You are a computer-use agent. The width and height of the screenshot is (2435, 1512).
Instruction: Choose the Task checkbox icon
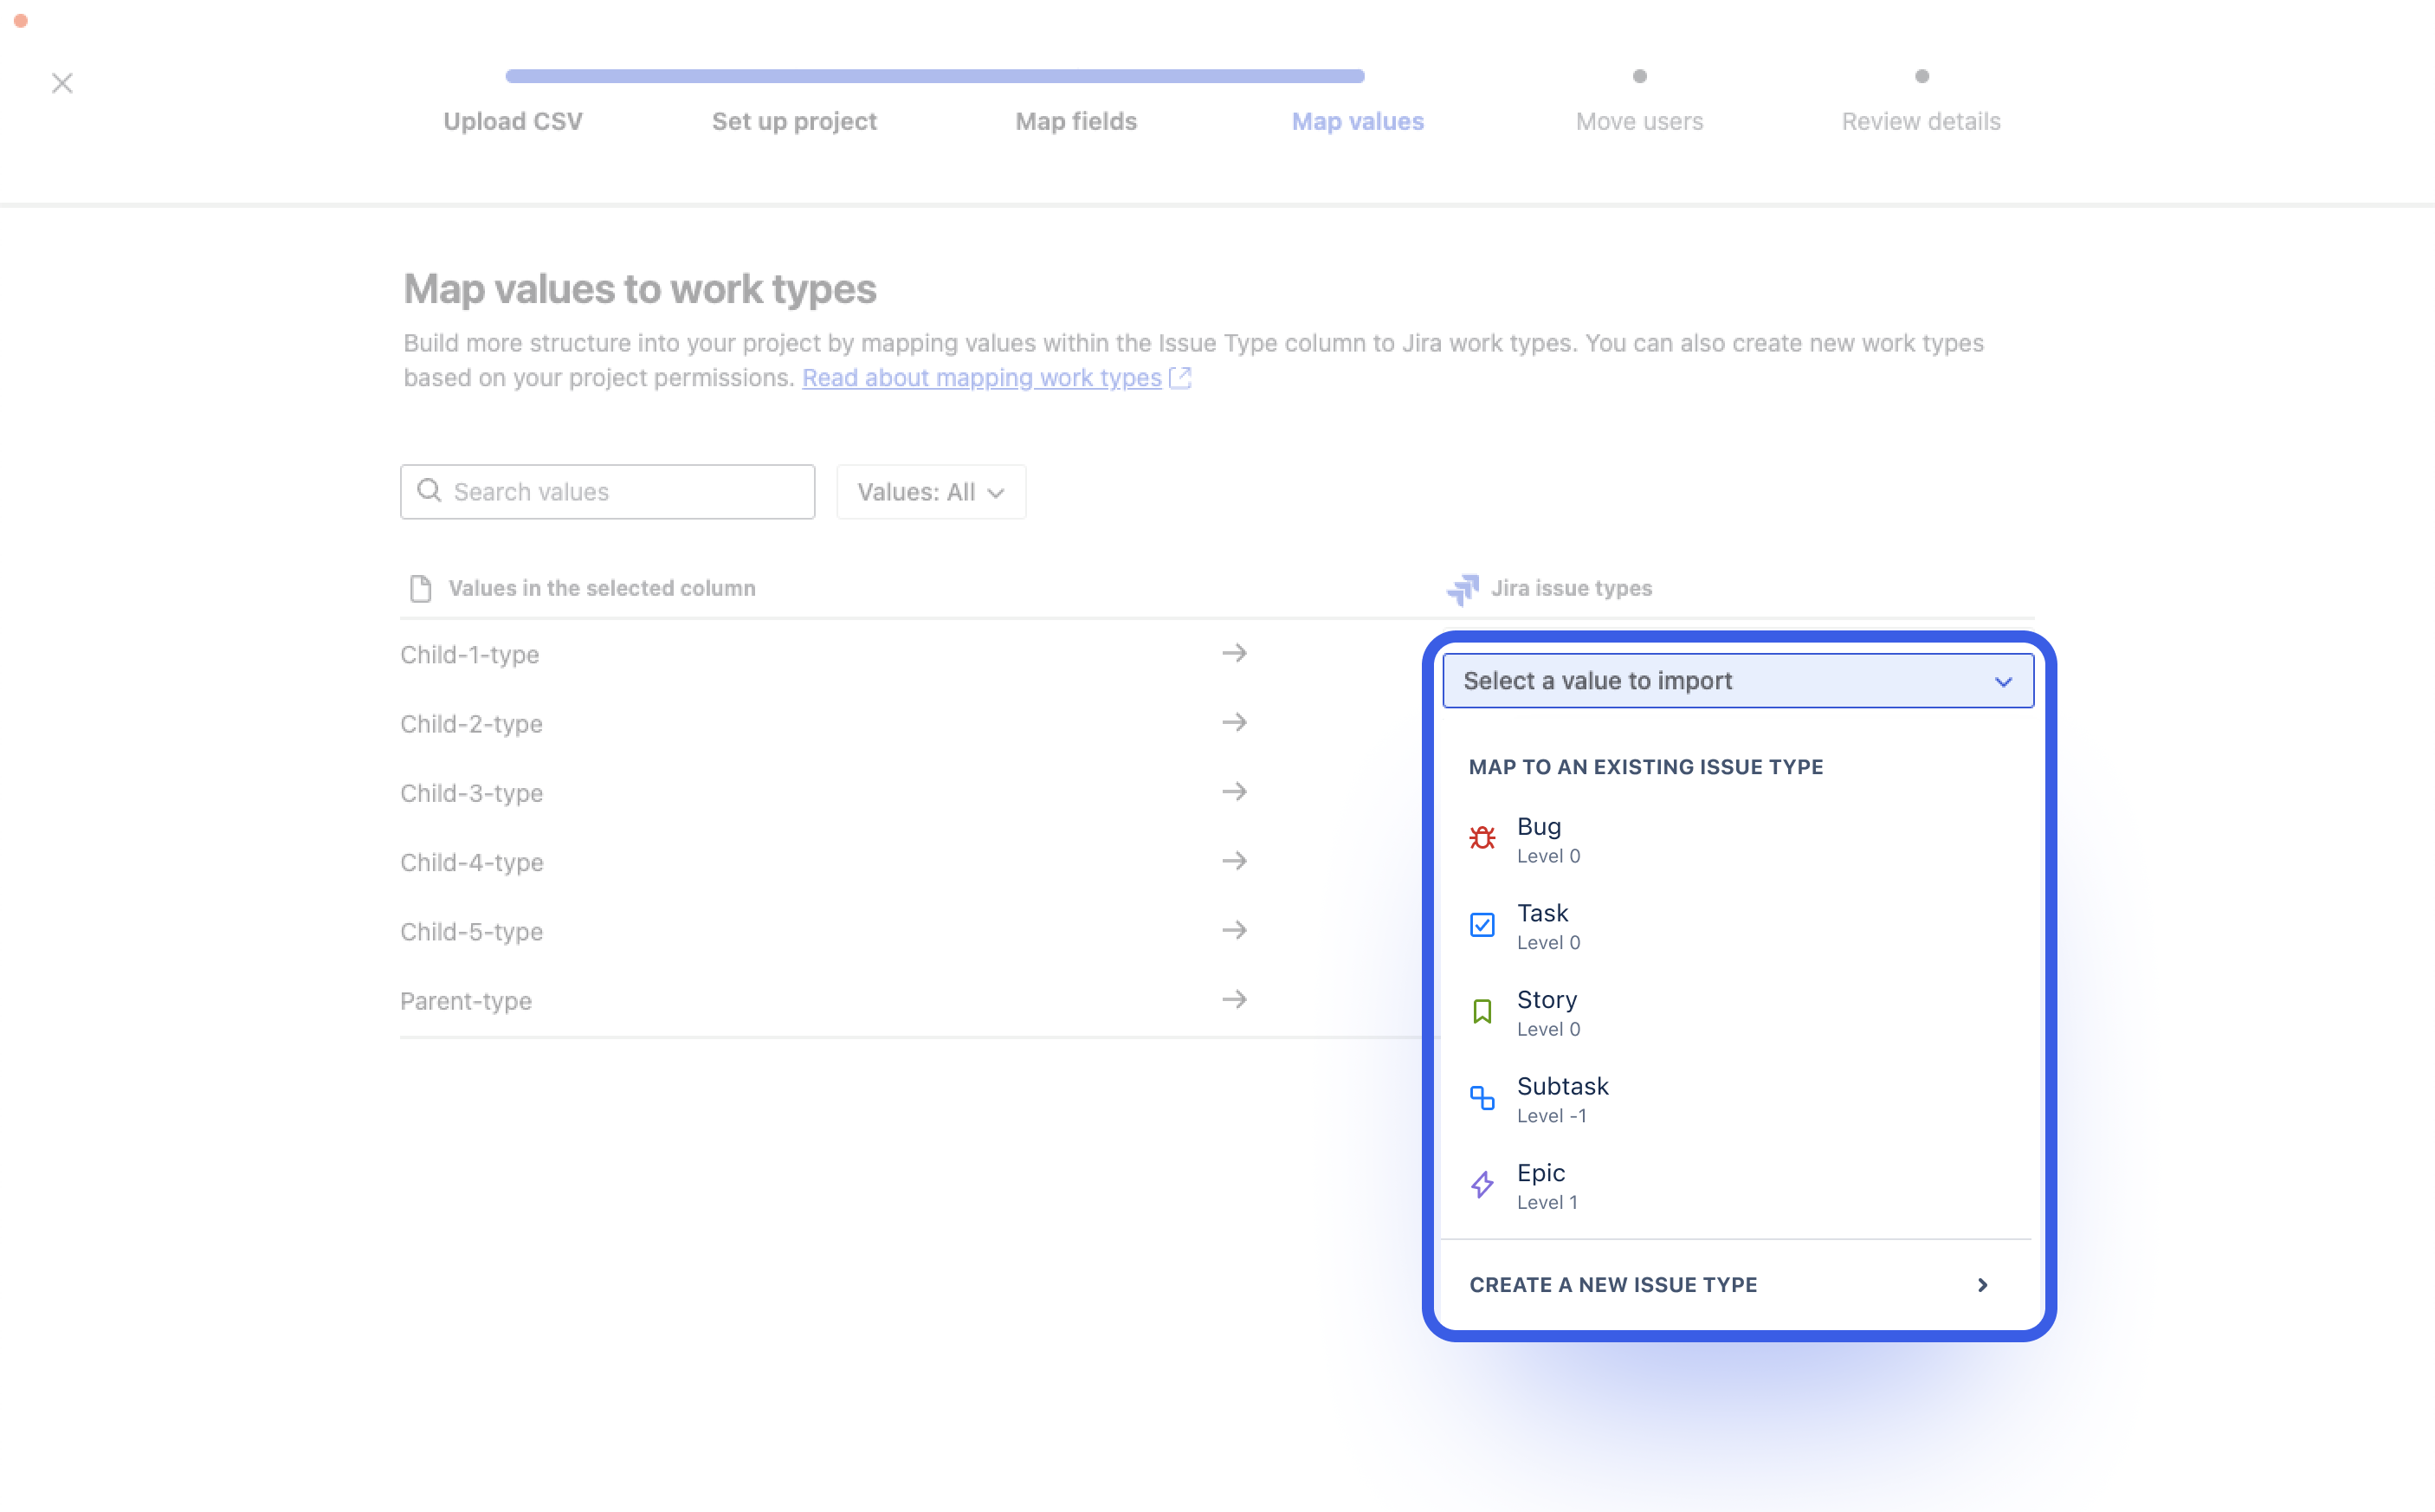click(x=1482, y=925)
